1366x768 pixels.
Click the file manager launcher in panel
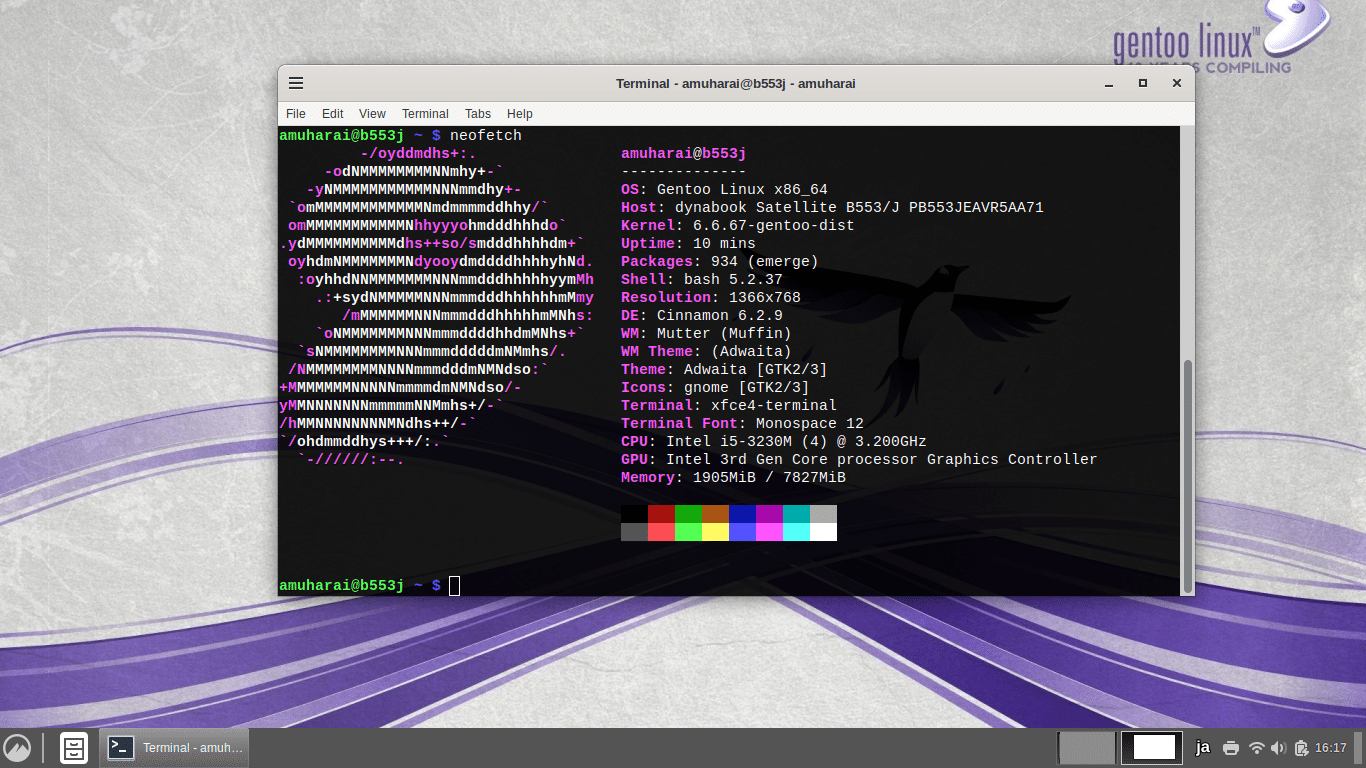[74, 747]
